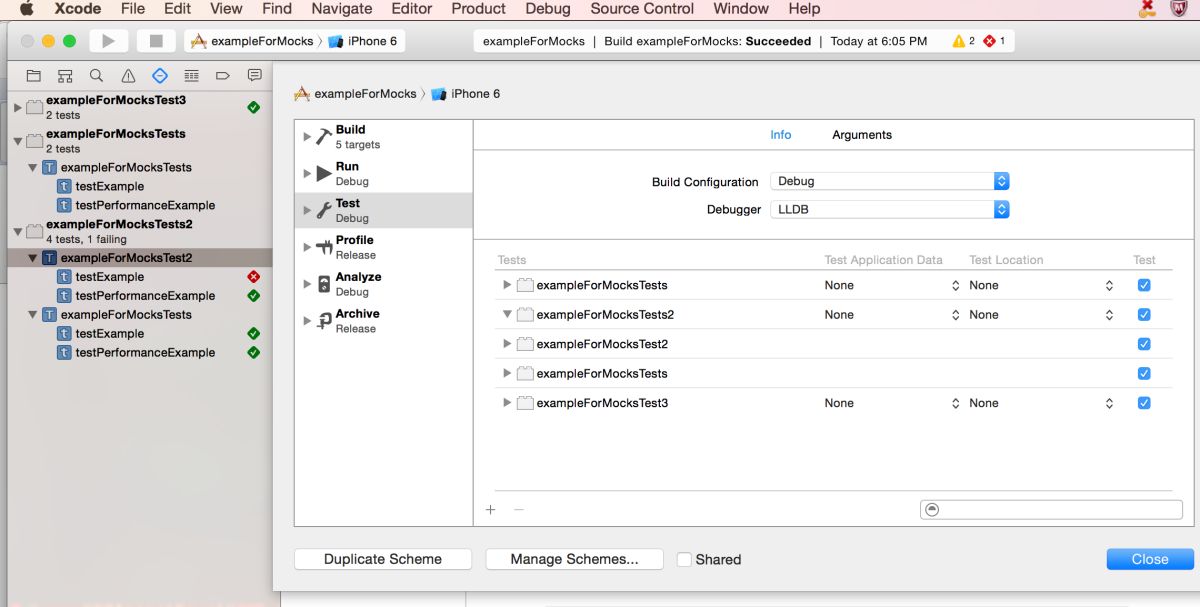The image size is (1200, 607).
Task: Click the exampleForMocks scheme icon in breadcrumb
Action: point(302,94)
